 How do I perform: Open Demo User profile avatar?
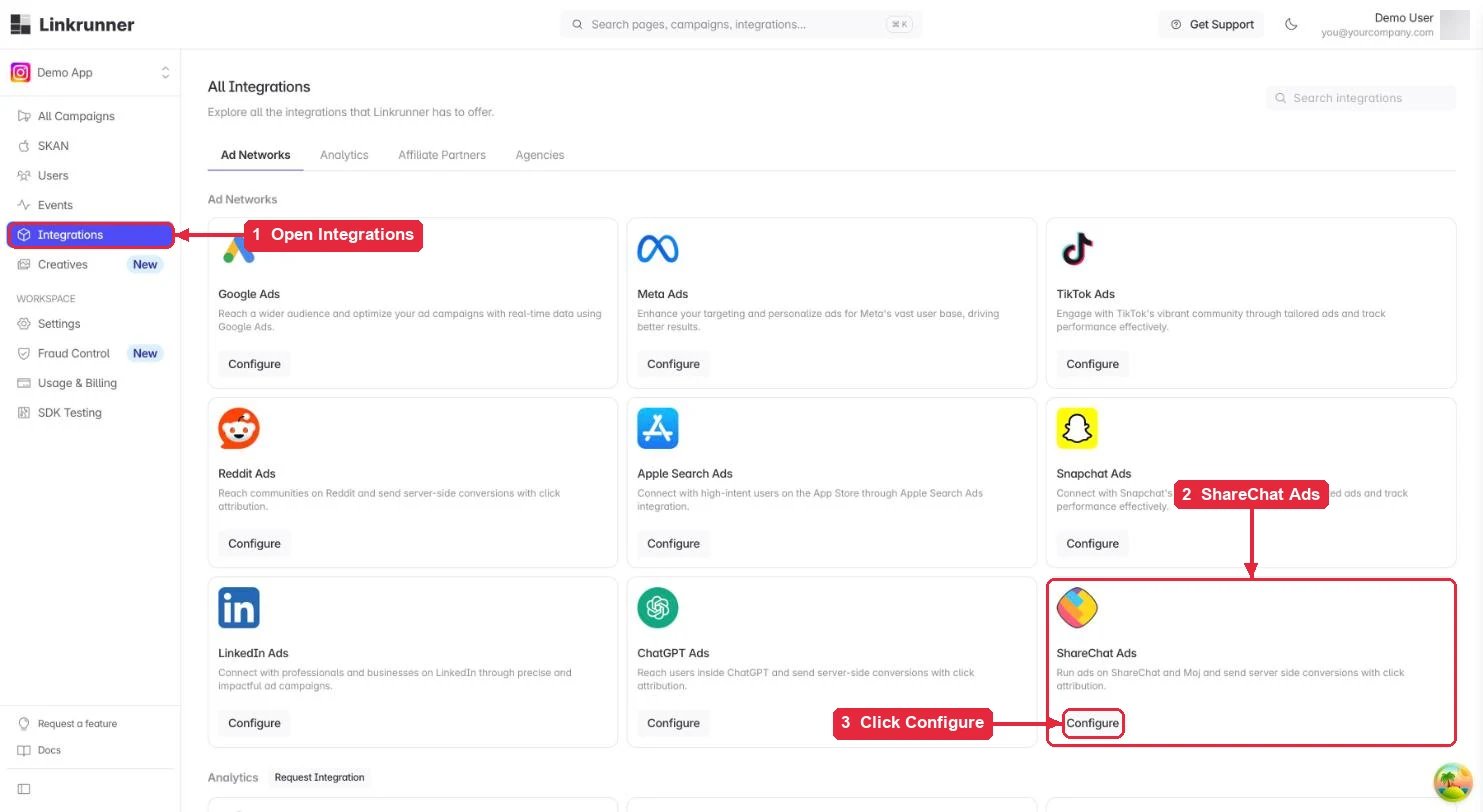point(1454,24)
